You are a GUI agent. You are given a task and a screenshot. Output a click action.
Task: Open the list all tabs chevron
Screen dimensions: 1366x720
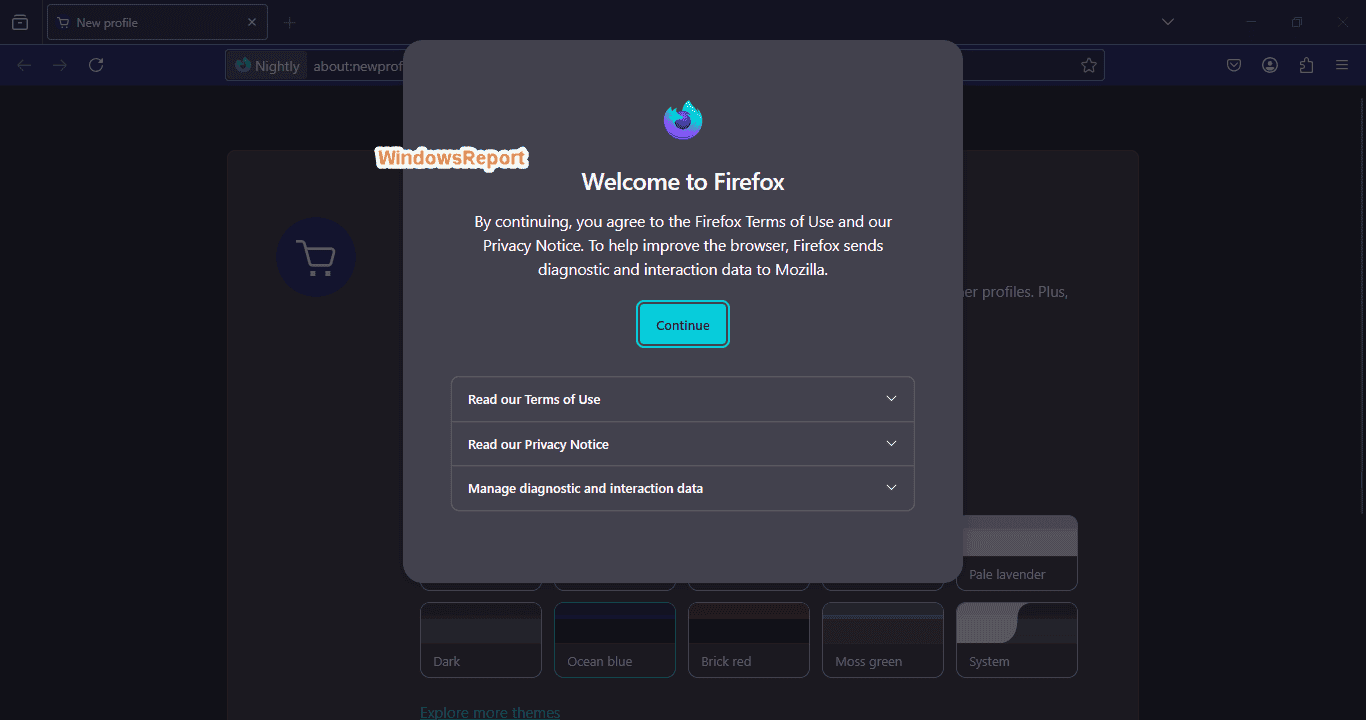pyautogui.click(x=1167, y=22)
